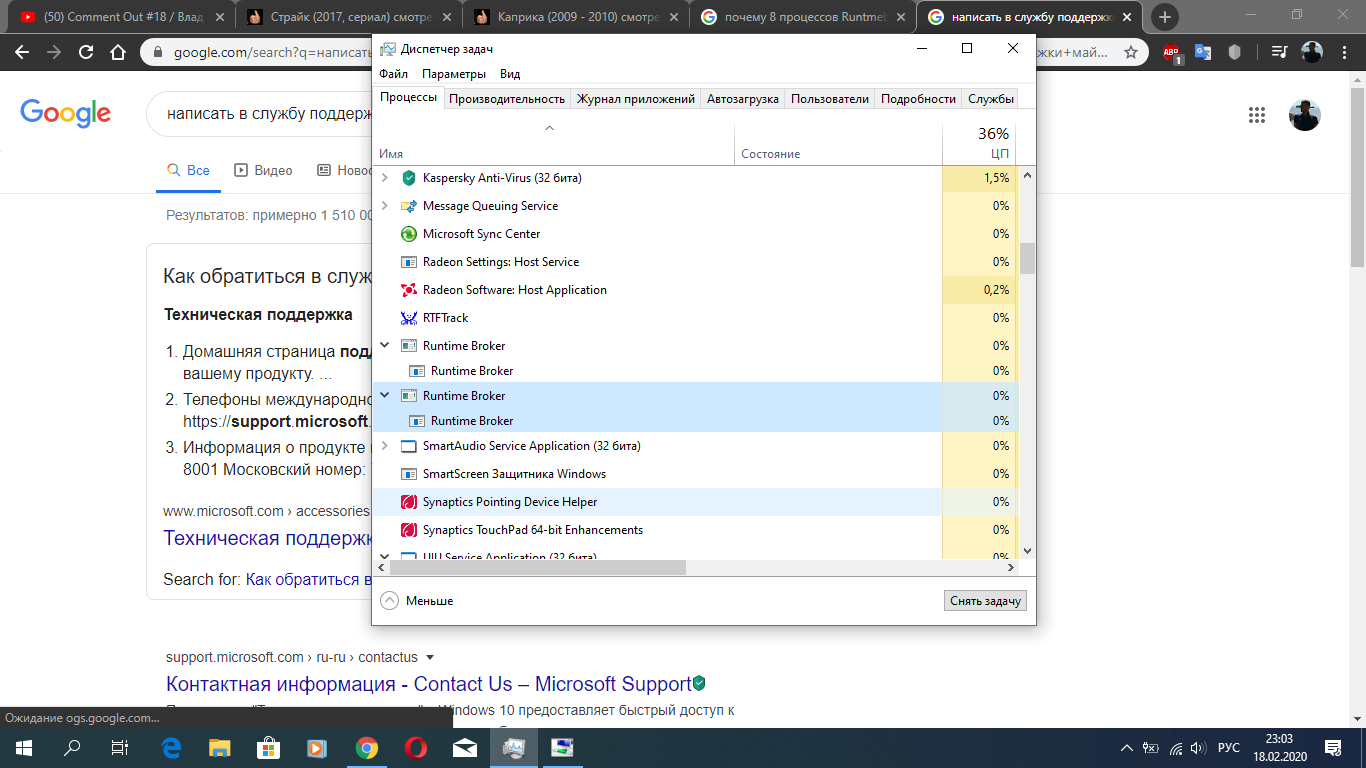Click the scroll down arrow of process list
Screen dimensions: 1366x768
pos(1027,550)
